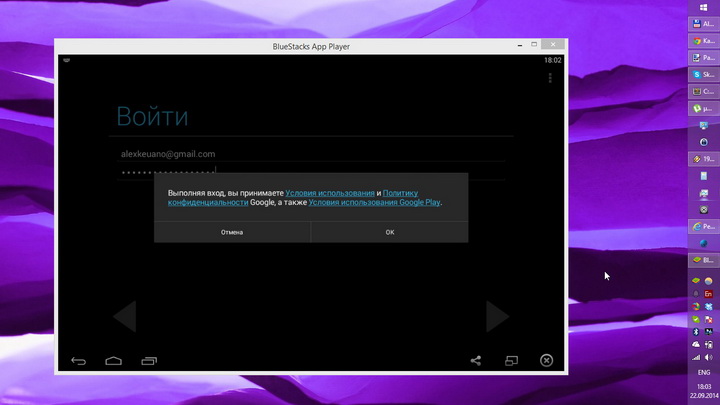The width and height of the screenshot is (720, 405).
Task: Tap the right next arrow
Action: [497, 316]
